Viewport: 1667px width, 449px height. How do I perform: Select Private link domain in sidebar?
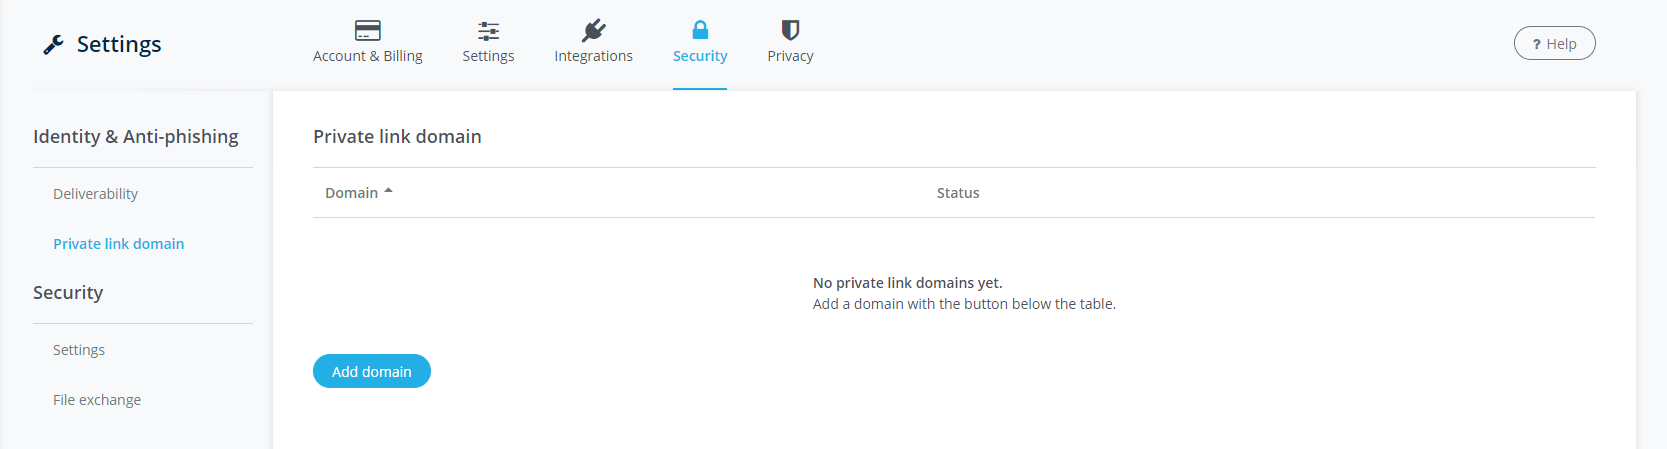click(x=119, y=244)
